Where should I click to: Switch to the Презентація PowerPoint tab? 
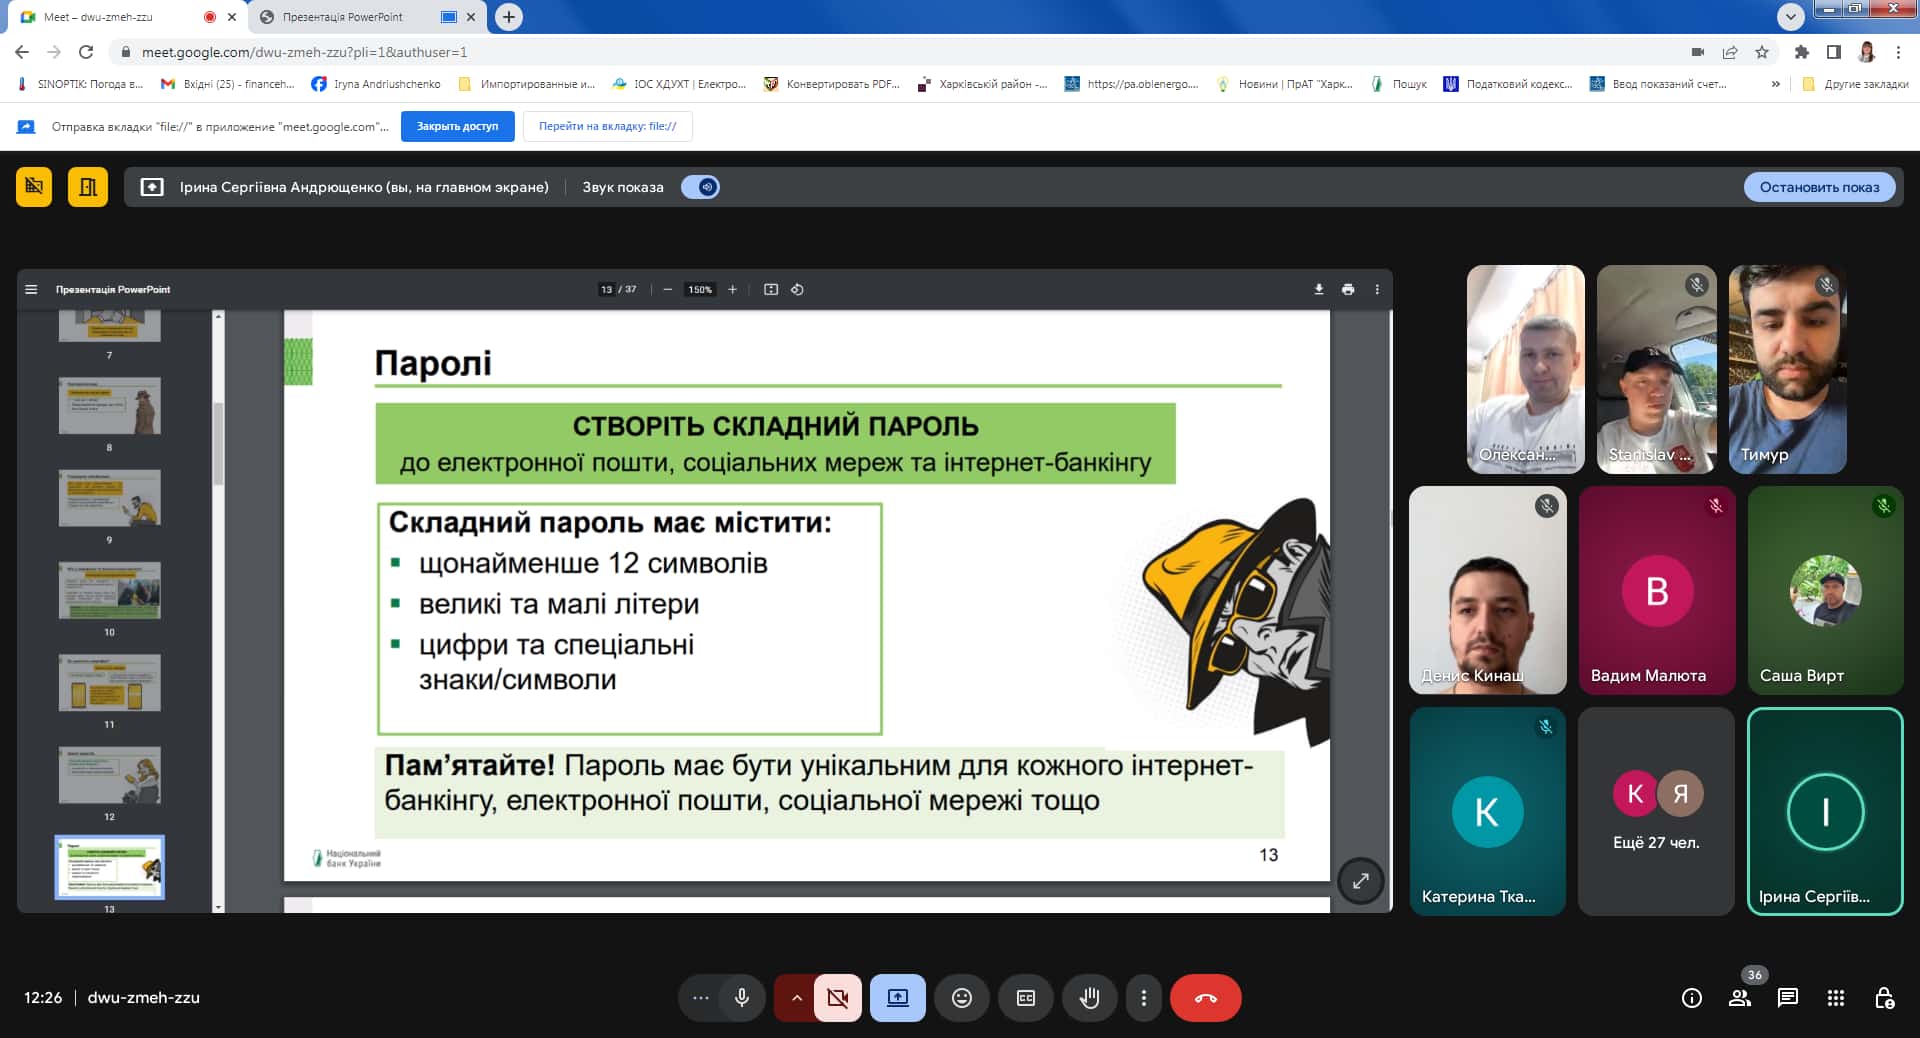pyautogui.click(x=343, y=17)
